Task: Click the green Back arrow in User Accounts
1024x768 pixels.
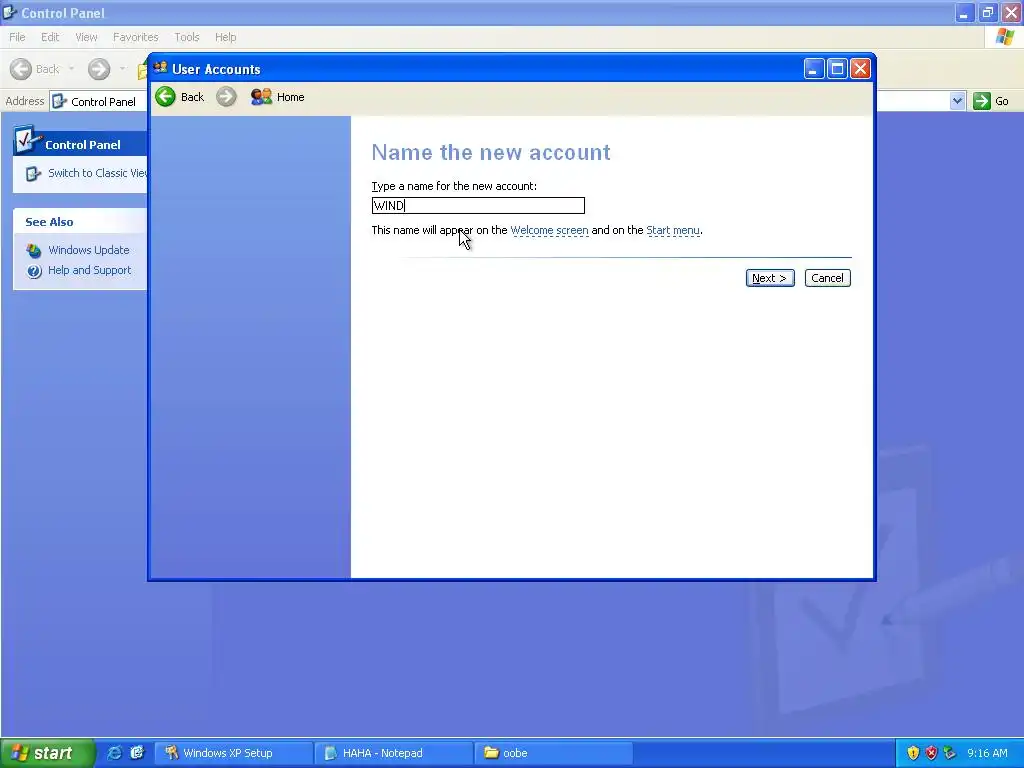Action: (x=165, y=97)
